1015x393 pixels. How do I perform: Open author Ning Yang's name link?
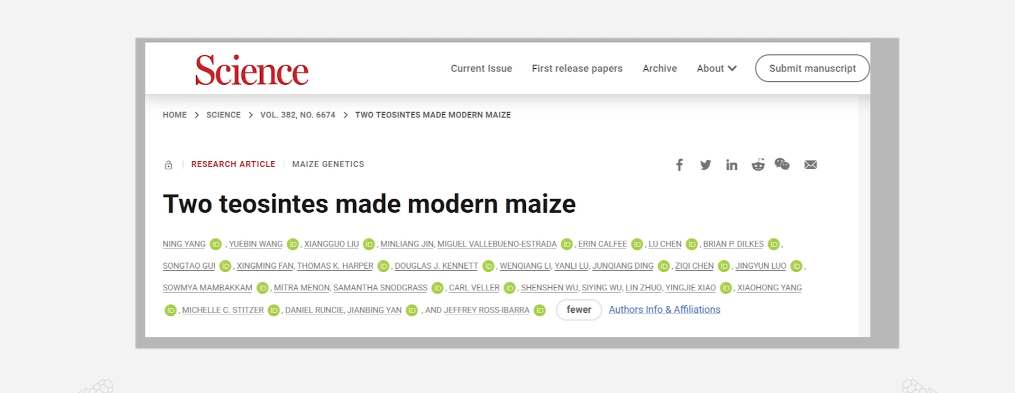[184, 244]
